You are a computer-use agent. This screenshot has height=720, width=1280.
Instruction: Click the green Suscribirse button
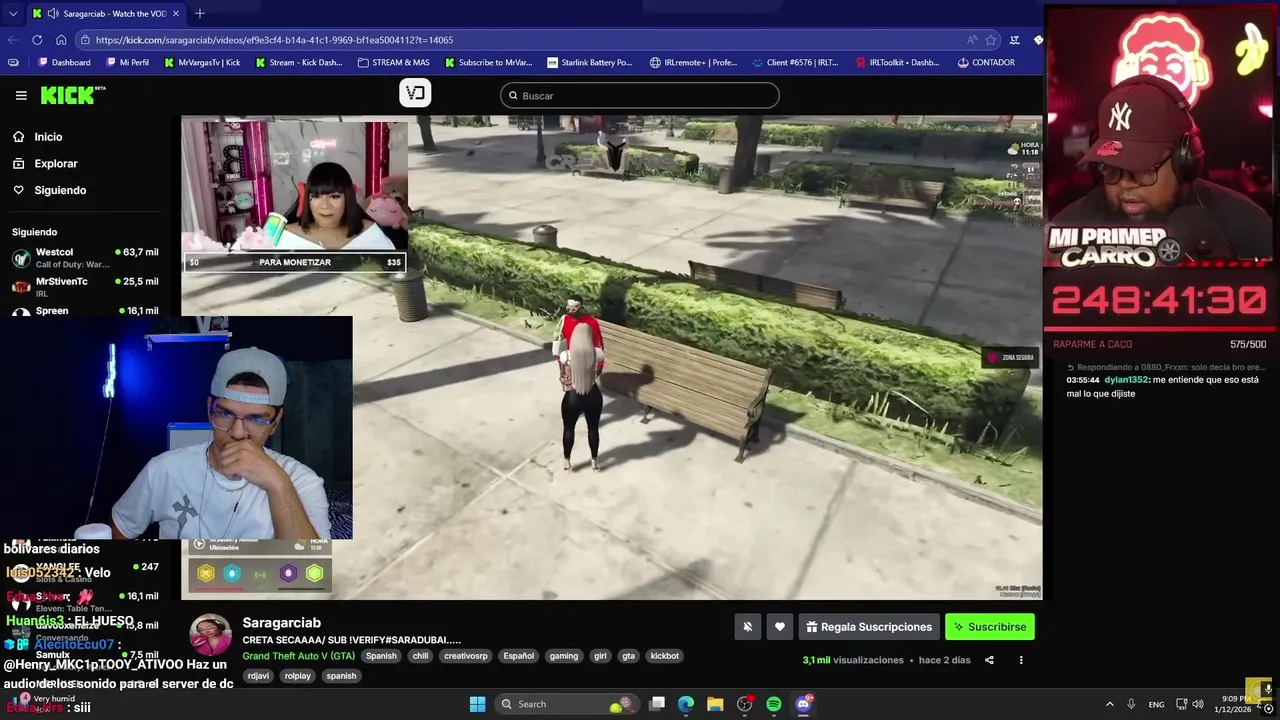990,627
